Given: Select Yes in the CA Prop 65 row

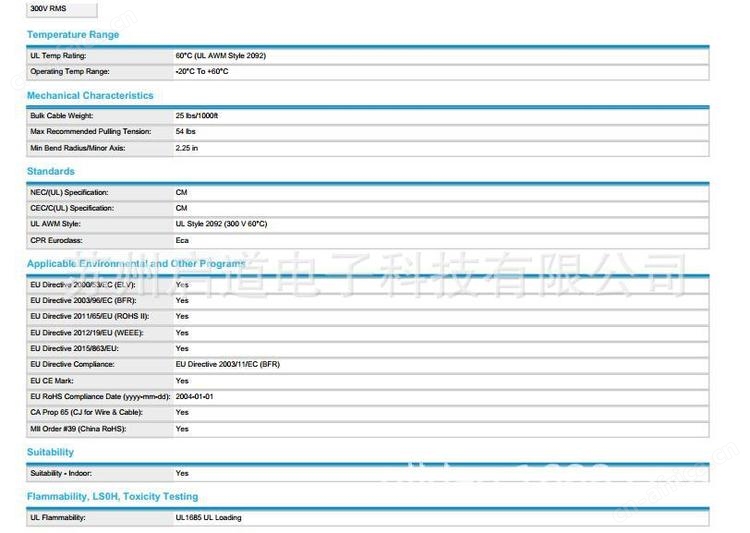Looking at the screenshot, I should [x=182, y=412].
